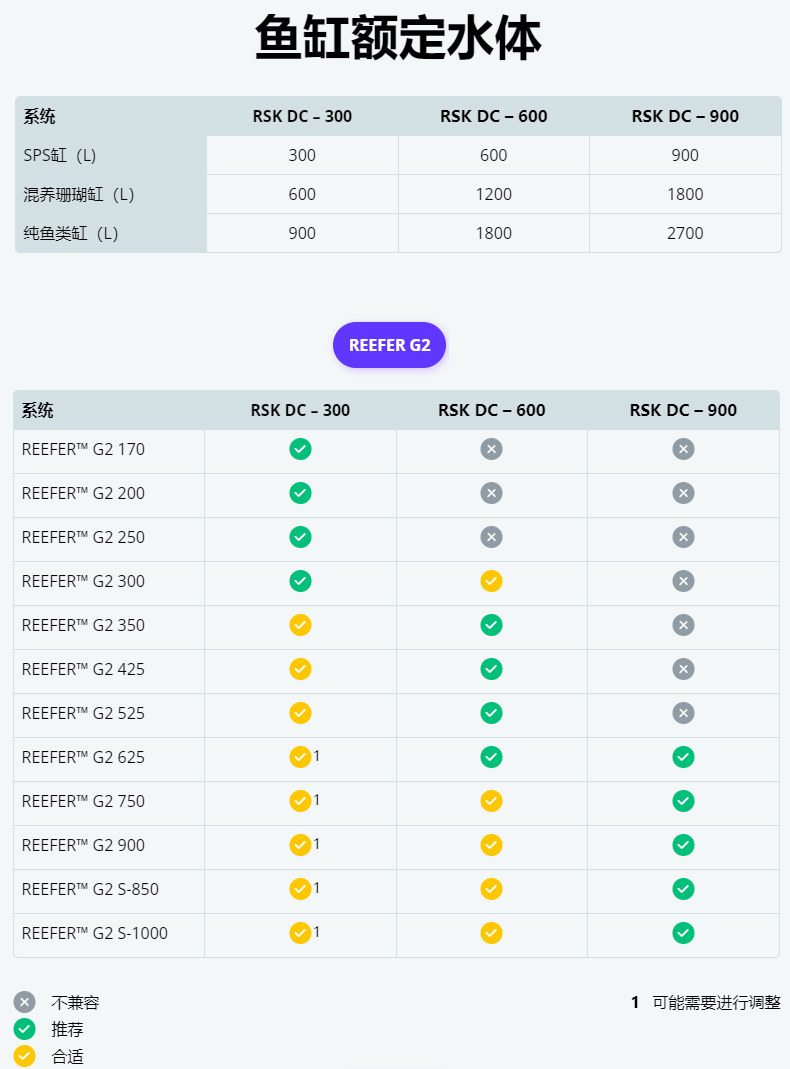Click yellow check for G2 350 under DC-300
The height and width of the screenshot is (1069, 790).
click(301, 625)
